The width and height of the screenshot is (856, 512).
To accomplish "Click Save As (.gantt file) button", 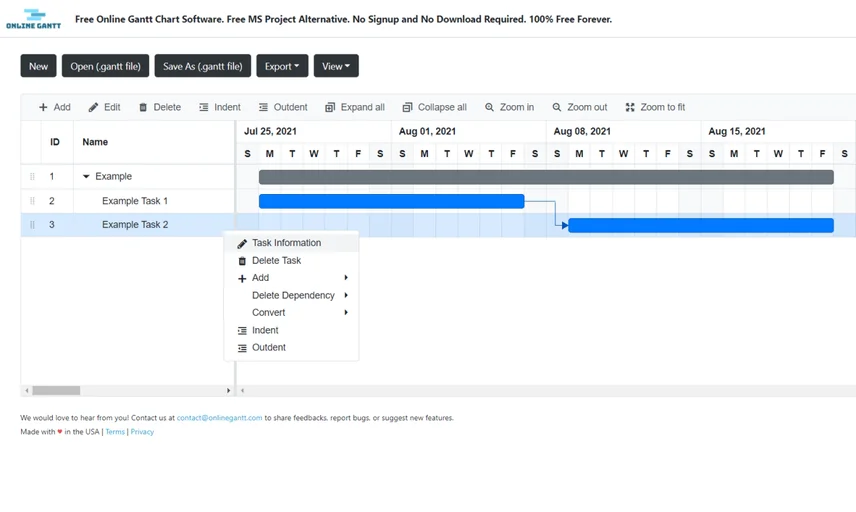I will 203,66.
